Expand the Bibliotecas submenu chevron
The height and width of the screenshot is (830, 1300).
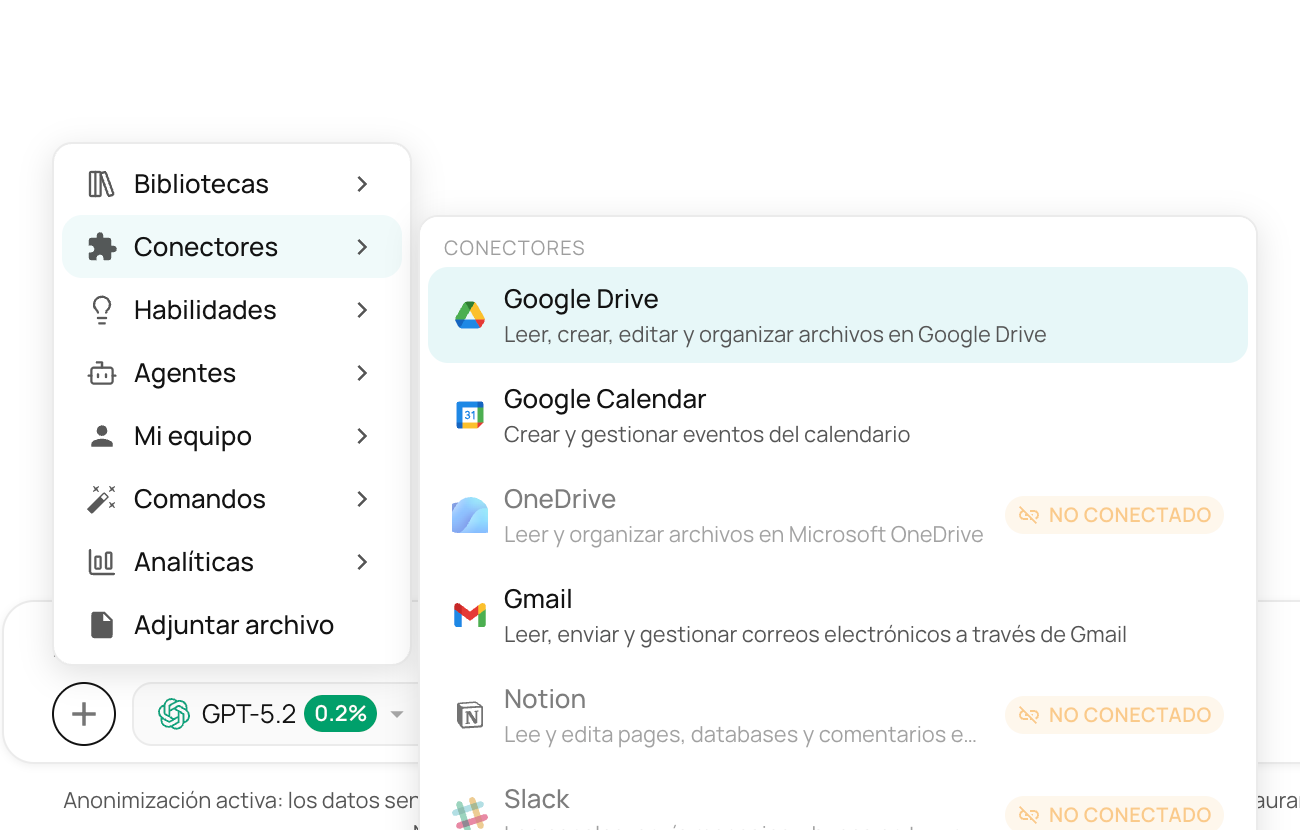point(362,184)
